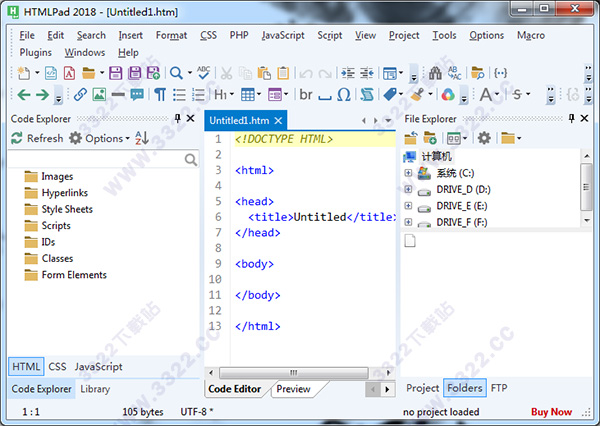
Task: Run the ABC spell check
Action: [x=204, y=72]
